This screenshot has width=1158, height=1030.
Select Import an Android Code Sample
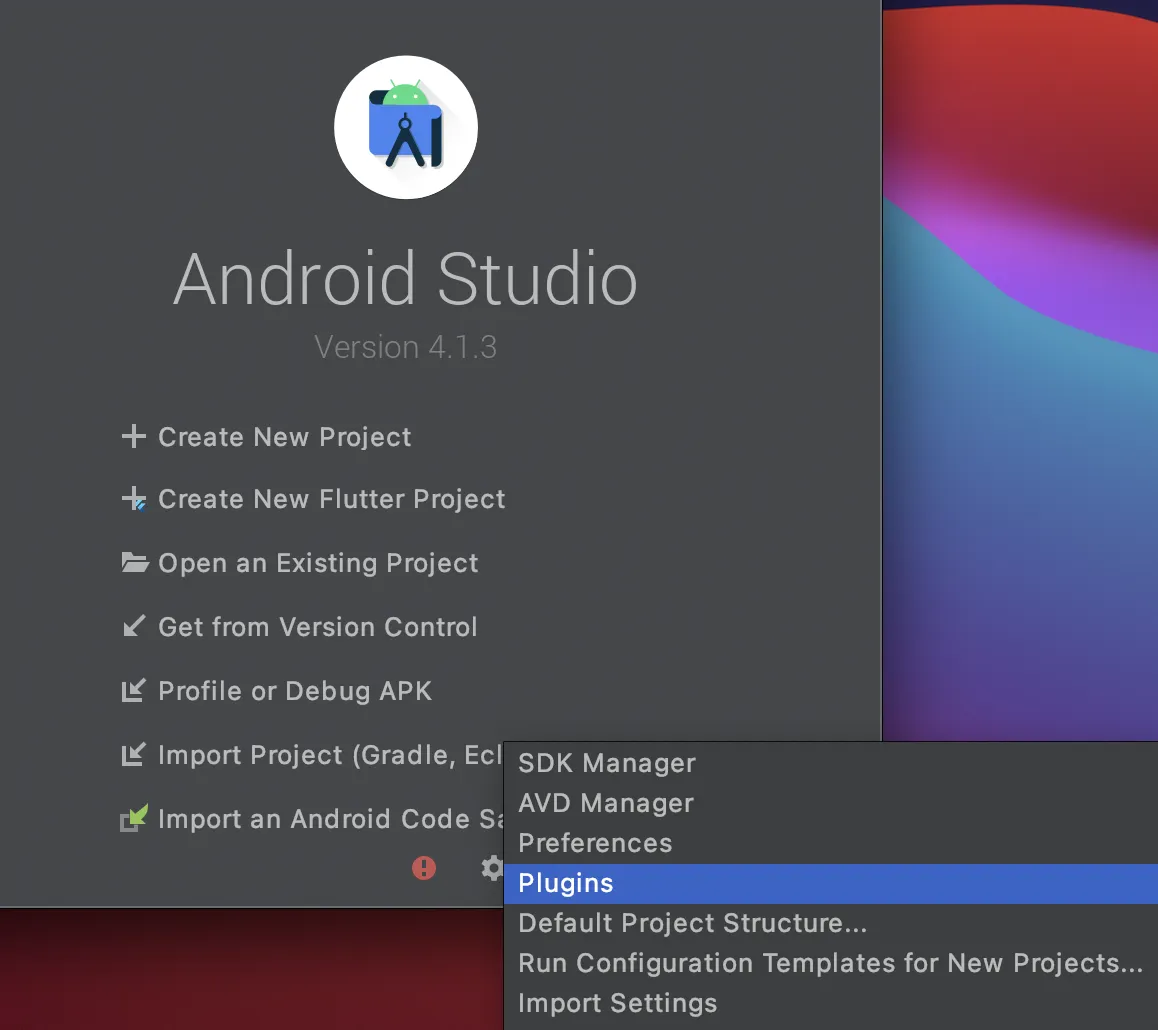coord(331,819)
